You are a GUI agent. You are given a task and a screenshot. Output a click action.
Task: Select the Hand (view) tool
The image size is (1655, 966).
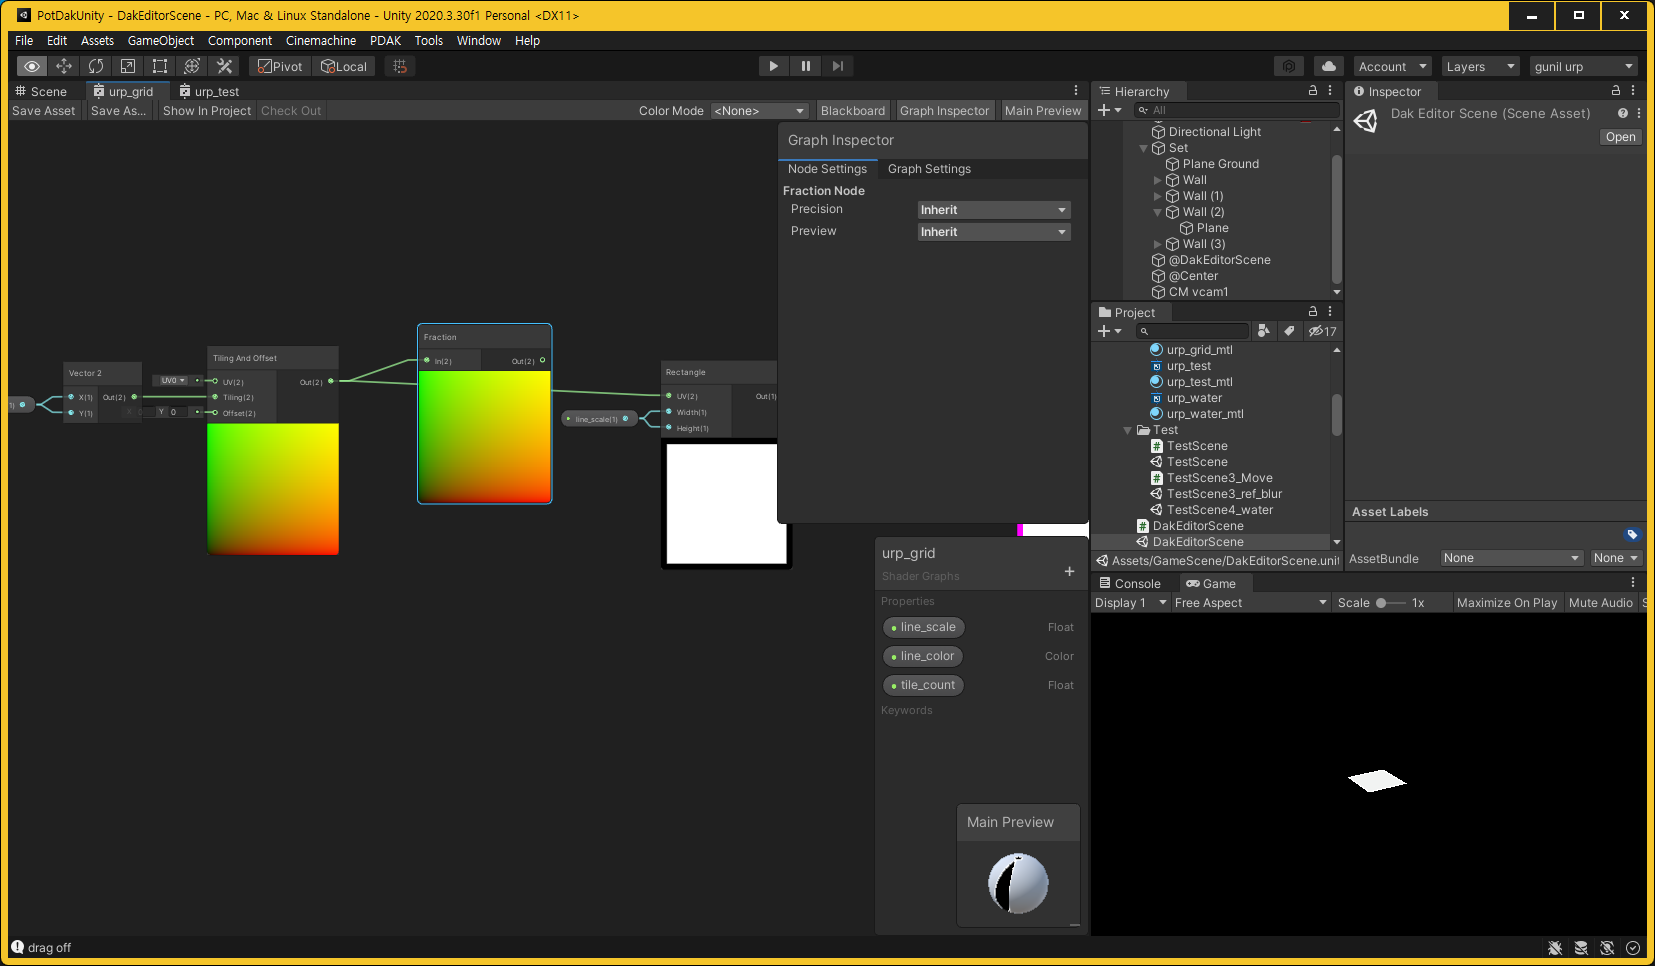click(x=32, y=66)
